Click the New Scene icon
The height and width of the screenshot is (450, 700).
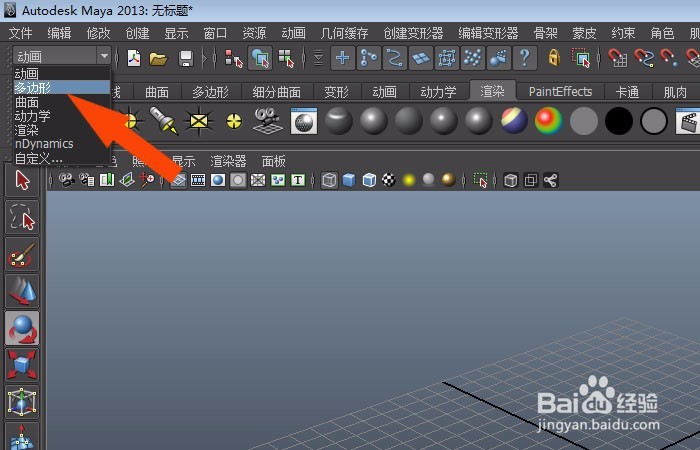click(x=133, y=58)
